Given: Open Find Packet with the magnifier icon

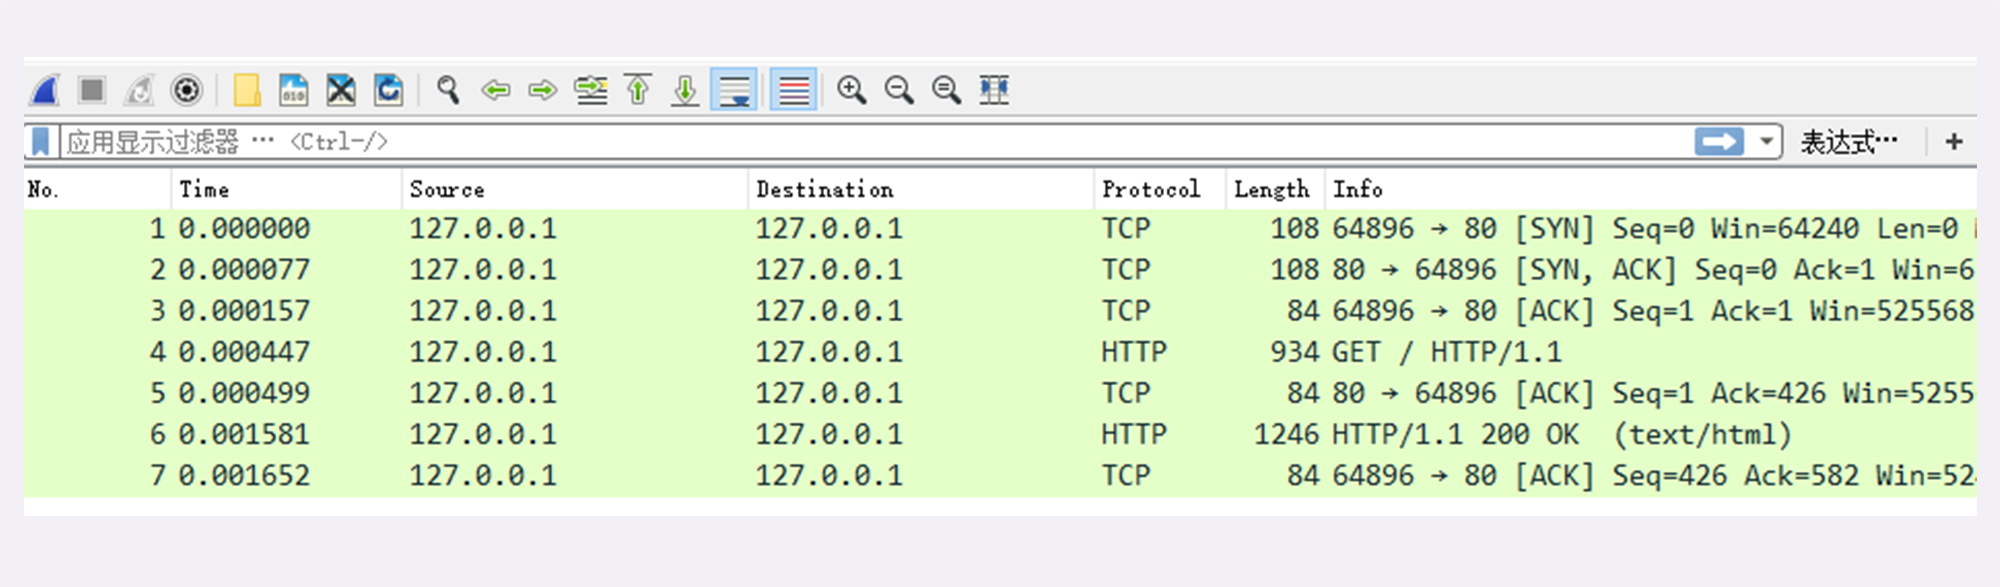Looking at the screenshot, I should [448, 90].
